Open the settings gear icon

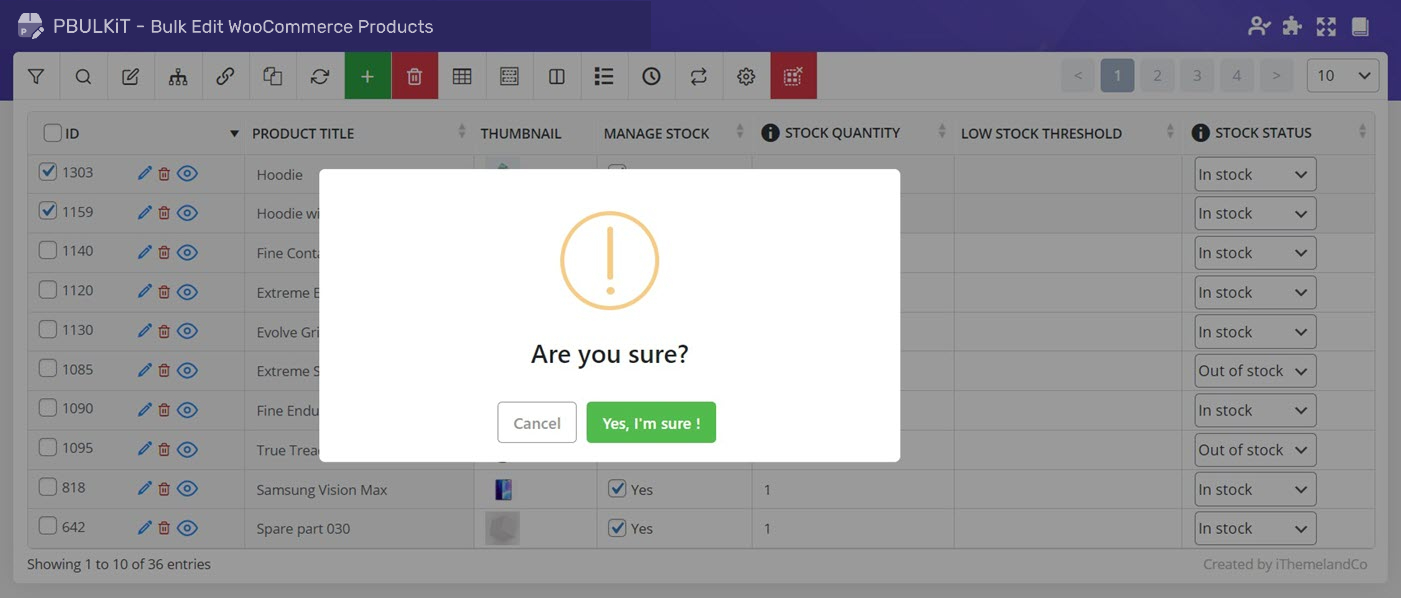tap(746, 76)
